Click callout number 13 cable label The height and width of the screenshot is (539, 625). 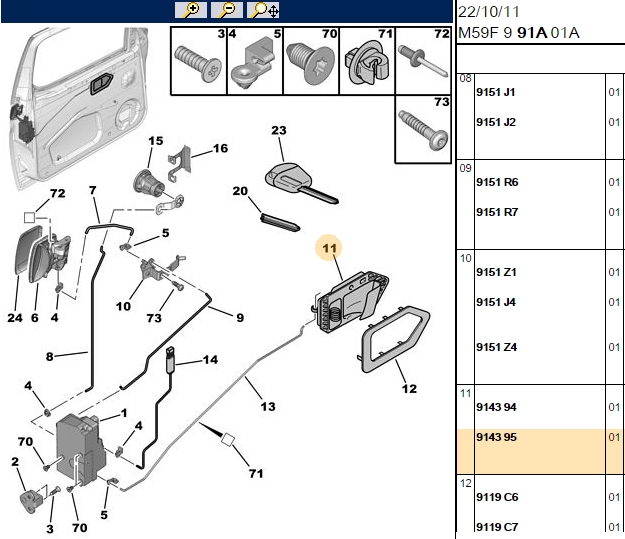(268, 407)
